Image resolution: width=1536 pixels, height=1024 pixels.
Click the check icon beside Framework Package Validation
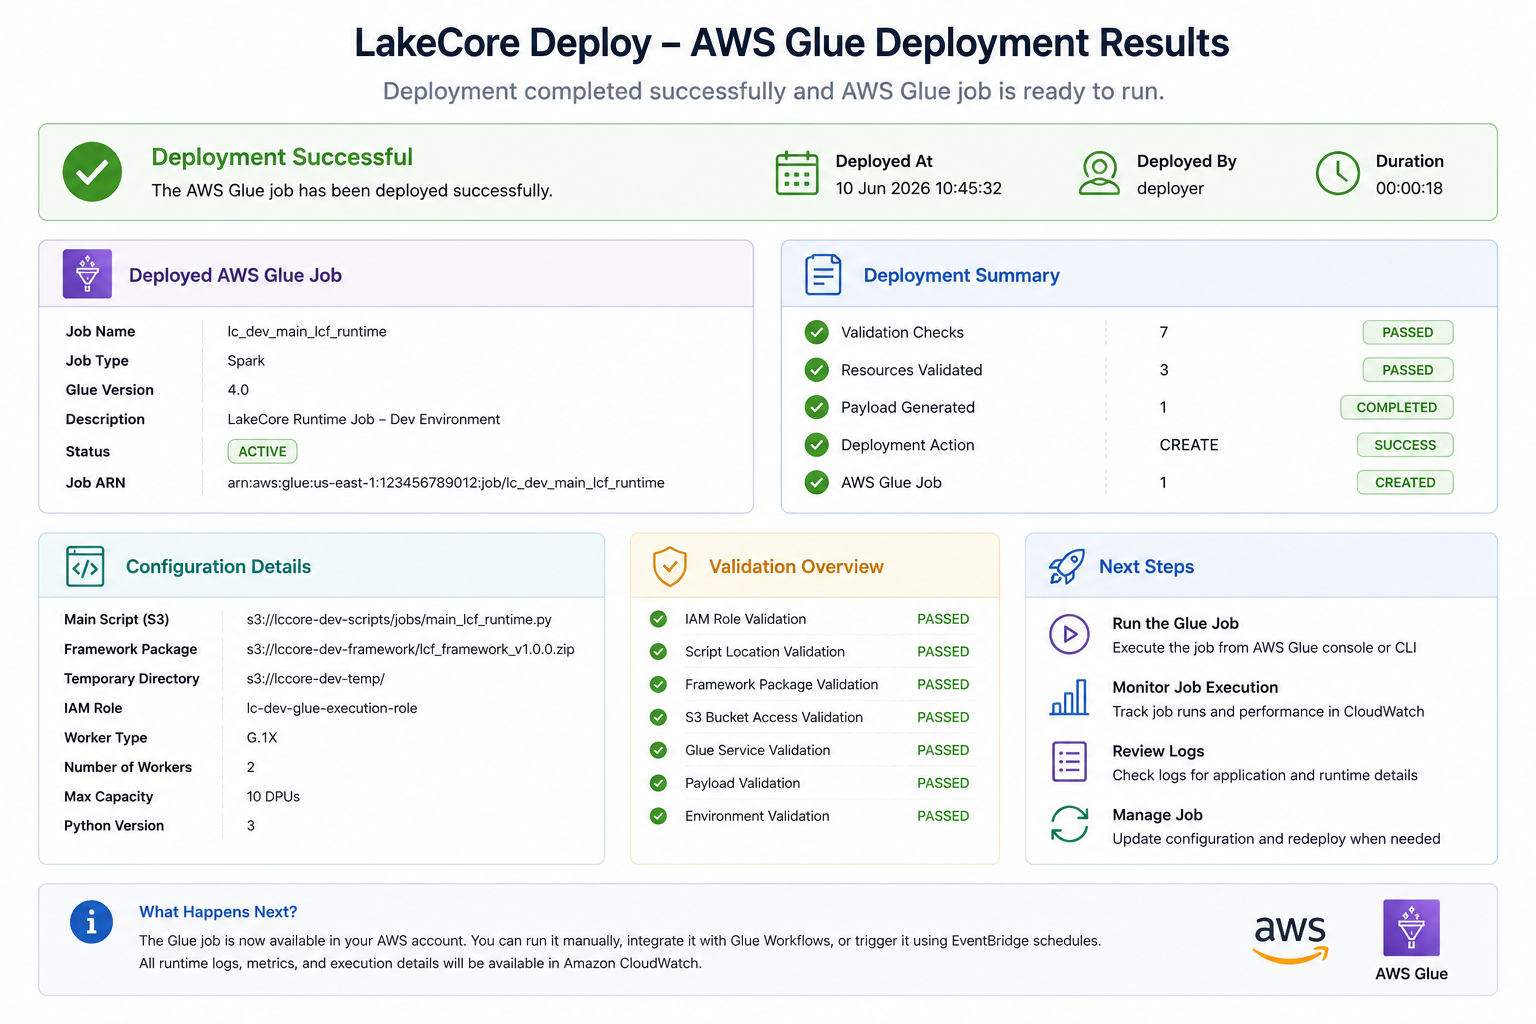(658, 685)
